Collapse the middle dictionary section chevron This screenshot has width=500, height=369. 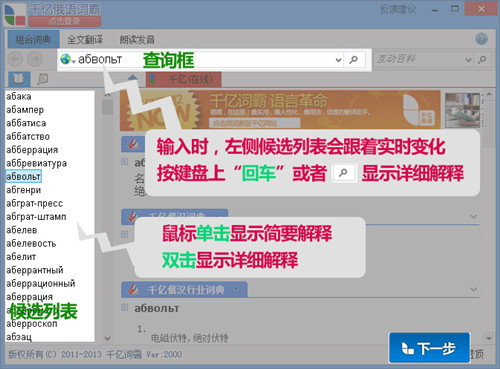coord(474,217)
